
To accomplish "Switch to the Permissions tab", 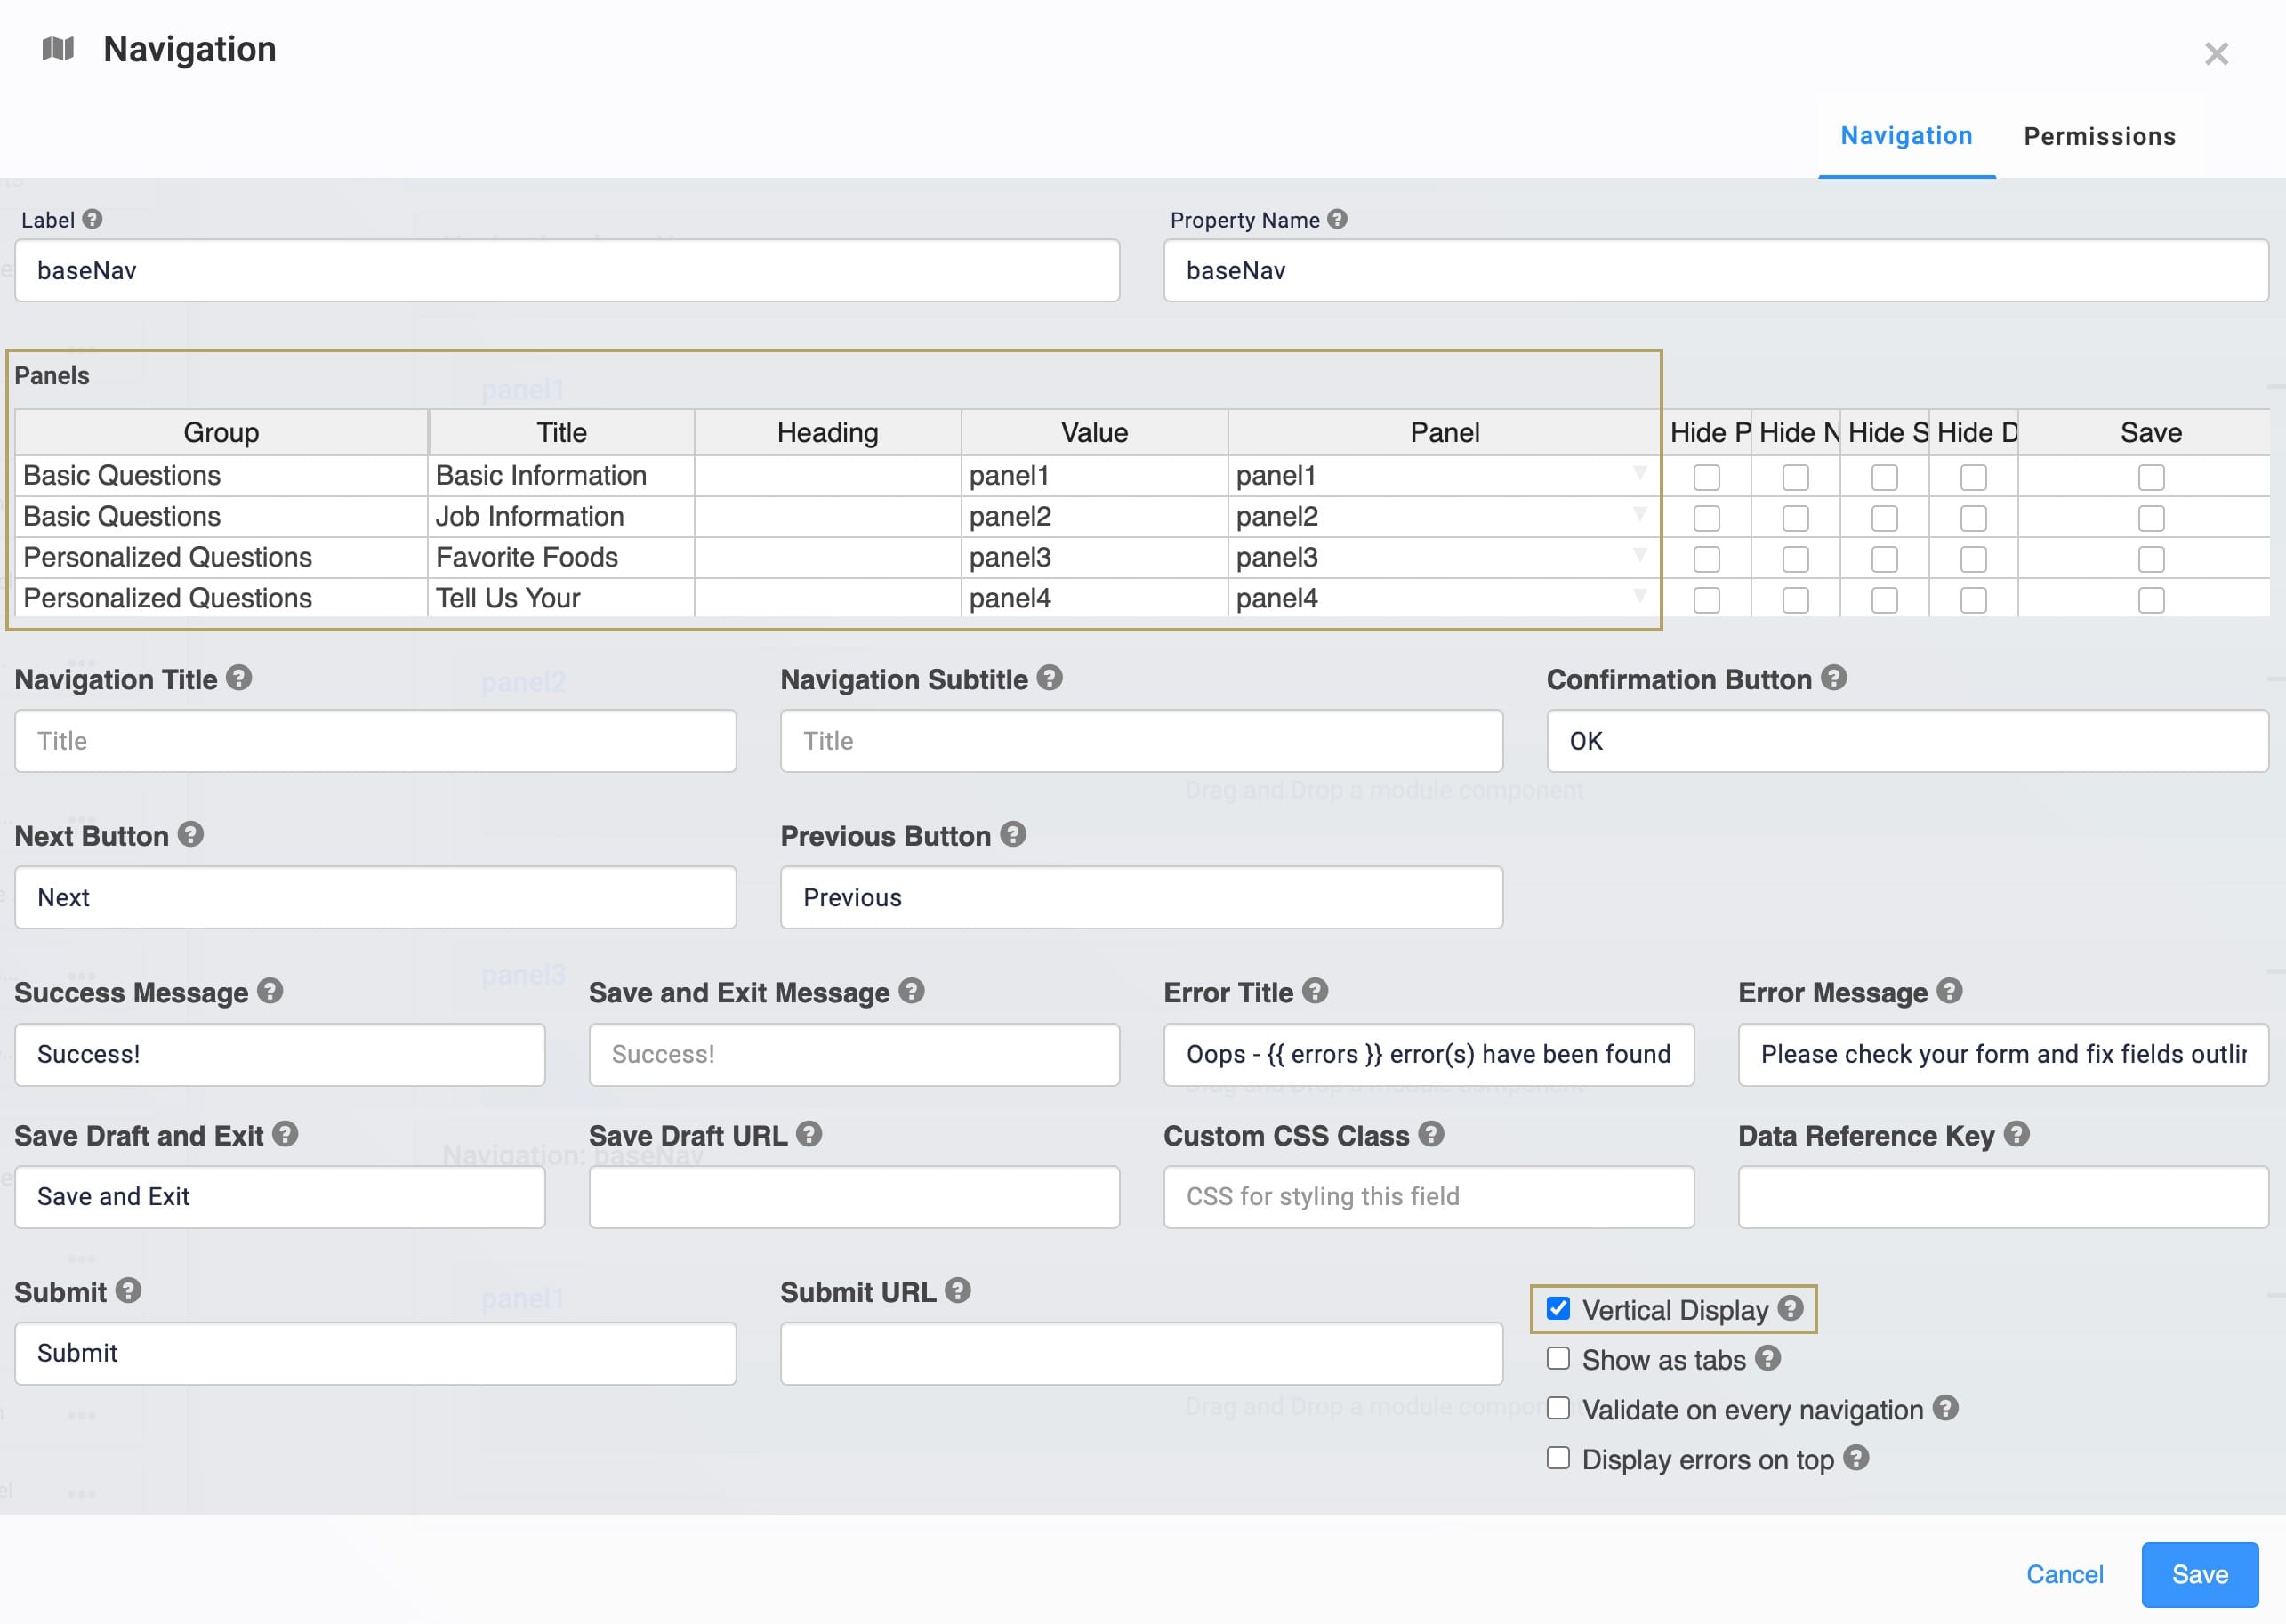I will (2099, 136).
